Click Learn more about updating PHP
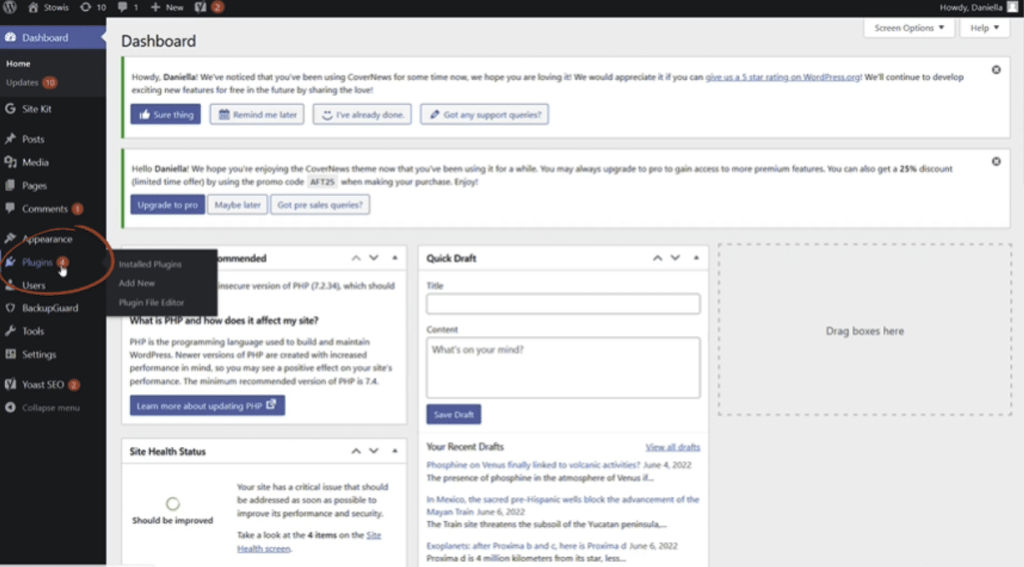Image resolution: width=1024 pixels, height=567 pixels. pyautogui.click(x=207, y=405)
